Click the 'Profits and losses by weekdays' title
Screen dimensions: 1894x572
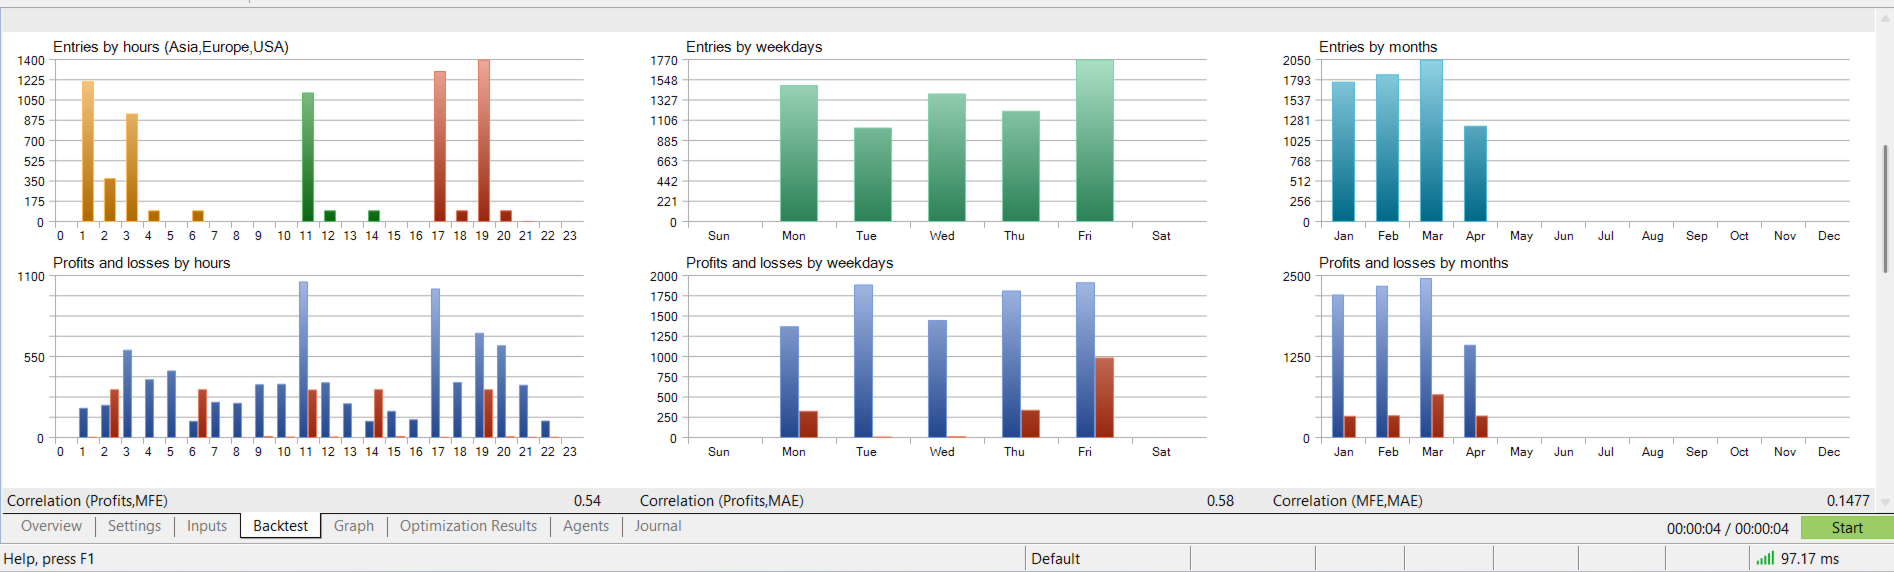coord(789,263)
